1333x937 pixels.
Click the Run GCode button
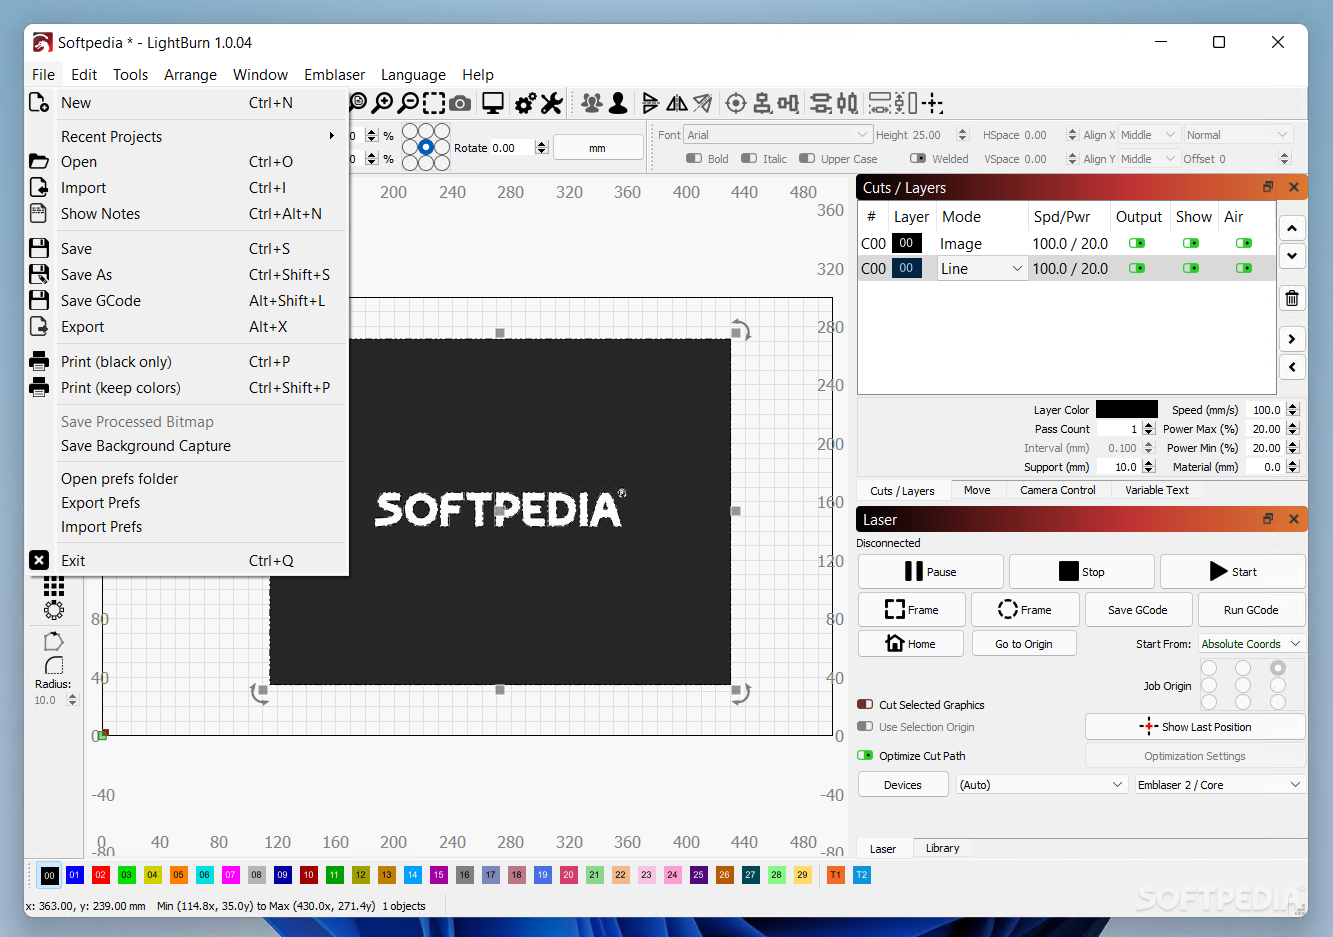(1251, 610)
